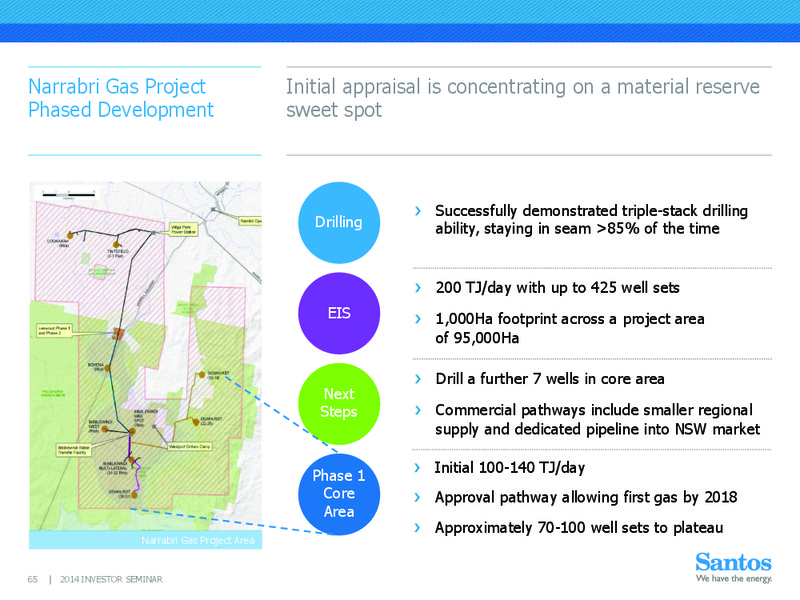This screenshot has height=600, width=800.
Task: Select the Phase 1 Core Area circle
Action: coord(339,494)
